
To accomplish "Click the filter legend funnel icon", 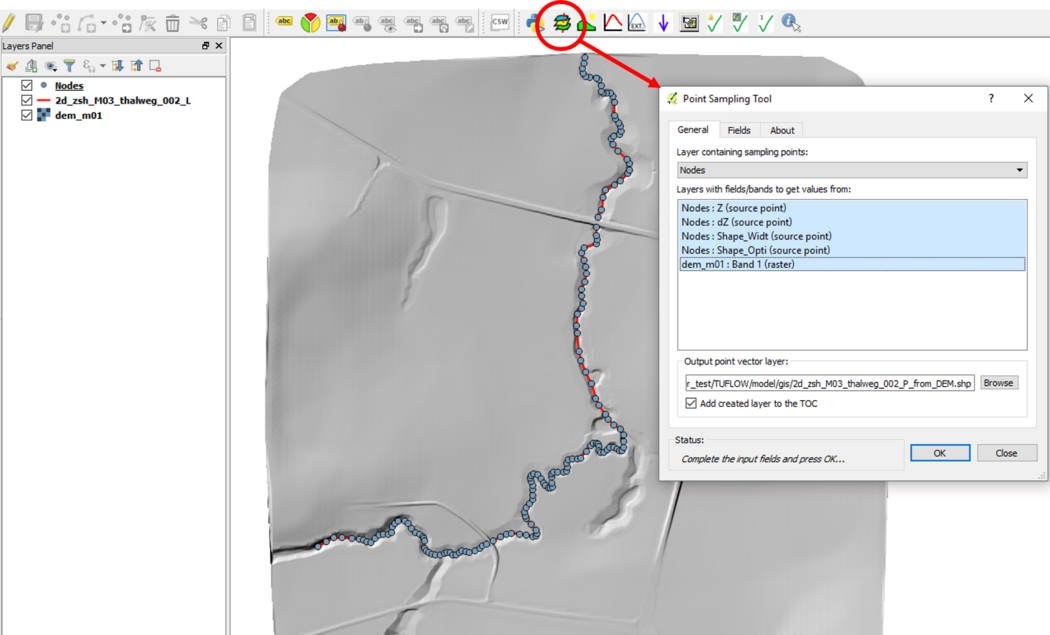I will [70, 66].
